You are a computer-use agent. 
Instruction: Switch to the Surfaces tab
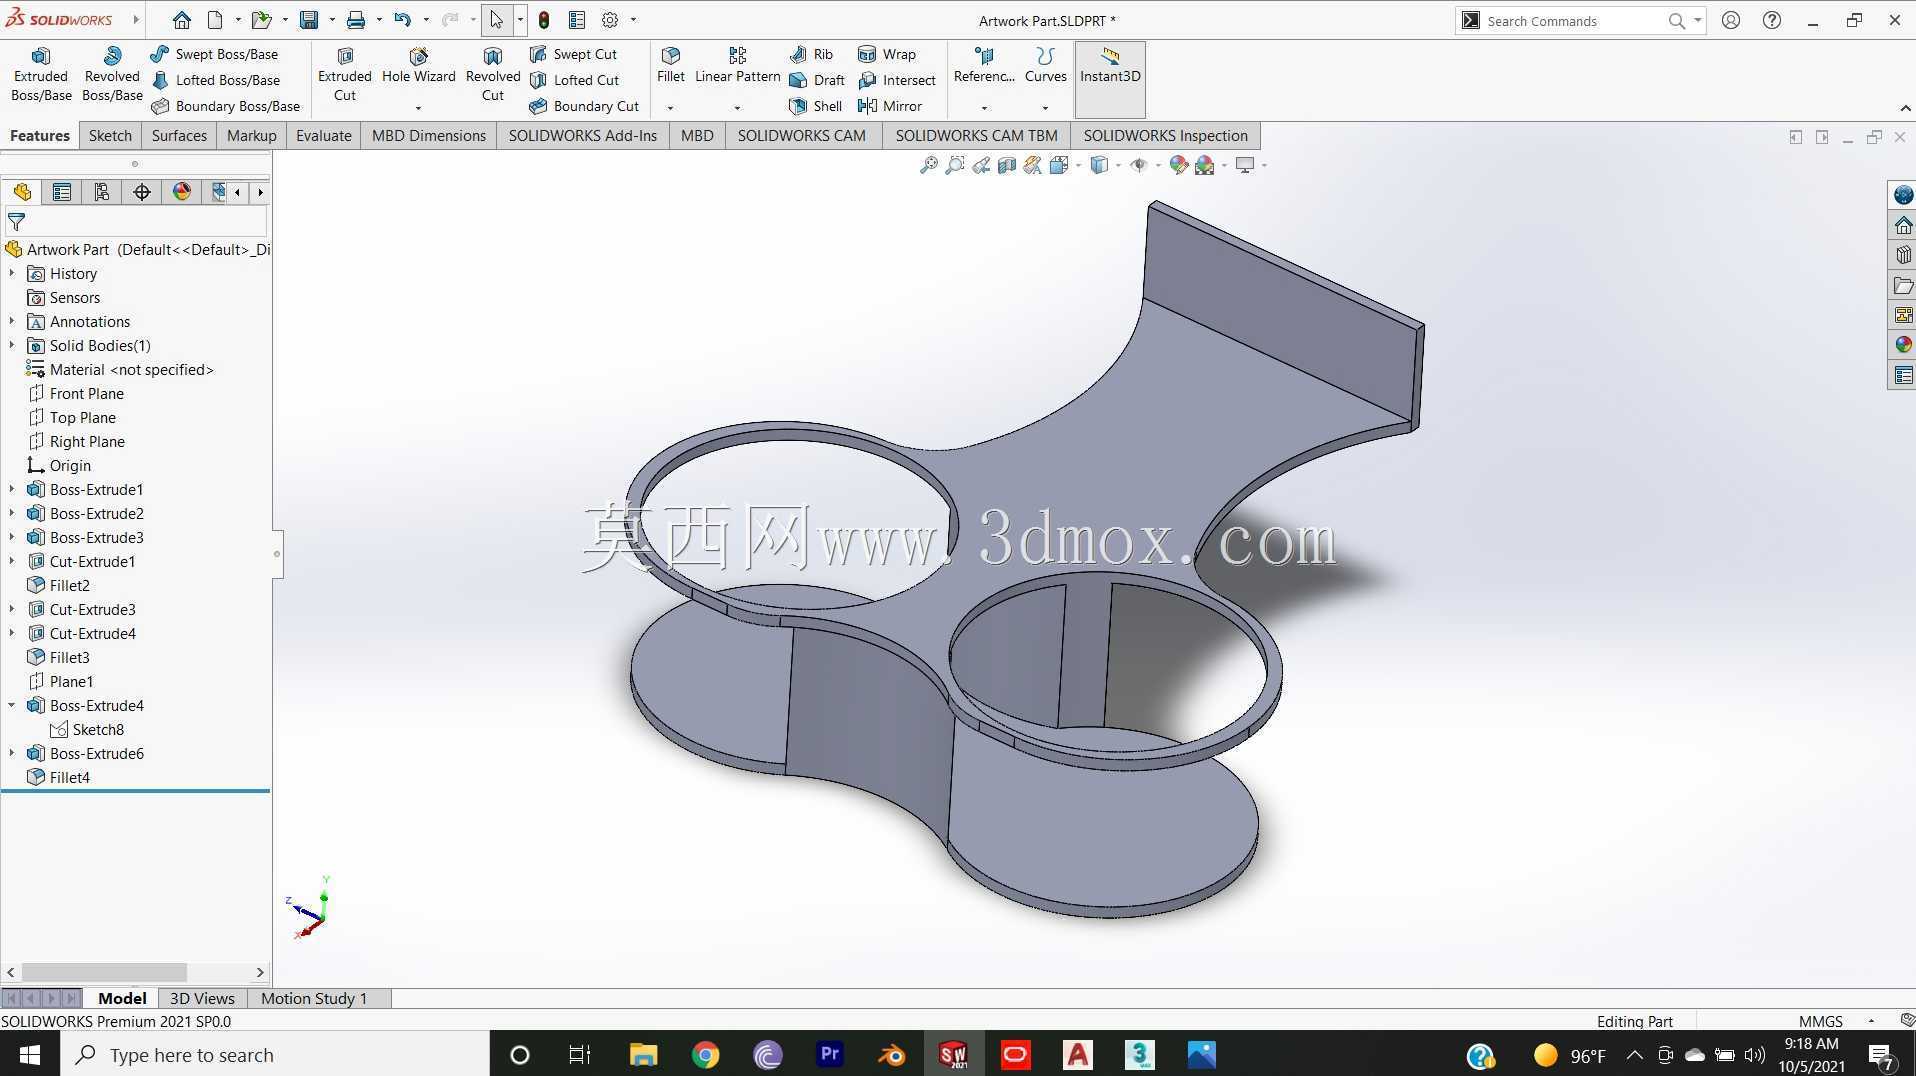point(179,136)
